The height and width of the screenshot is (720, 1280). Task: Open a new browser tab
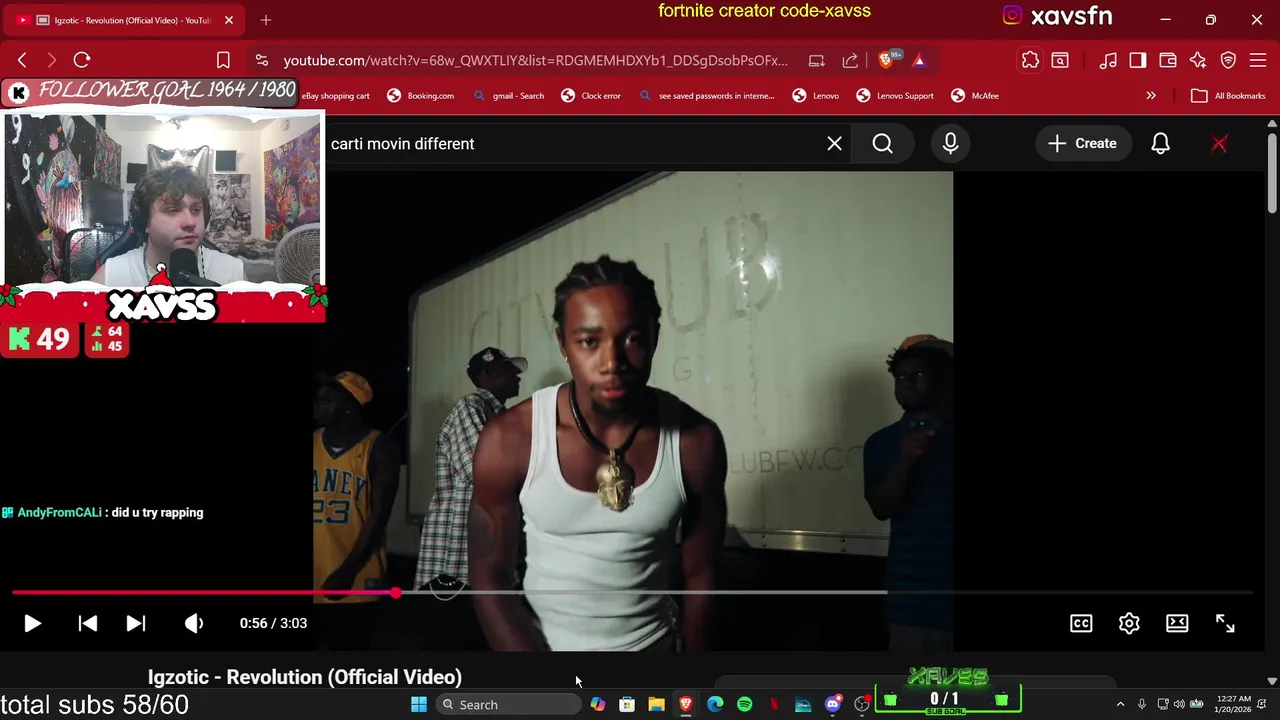click(x=266, y=20)
